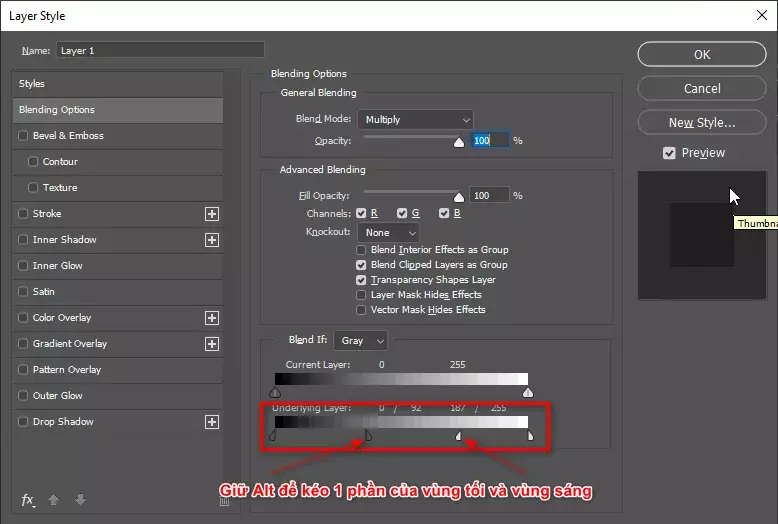This screenshot has width=778, height=524.
Task: Toggle Drop Shadow checkbox
Action: (x=23, y=421)
